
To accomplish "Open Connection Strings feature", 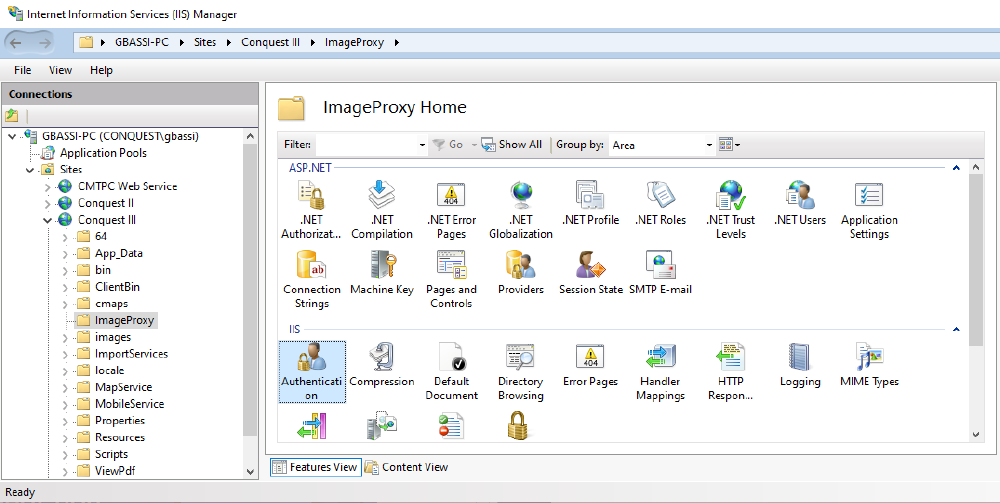I will pyautogui.click(x=312, y=280).
